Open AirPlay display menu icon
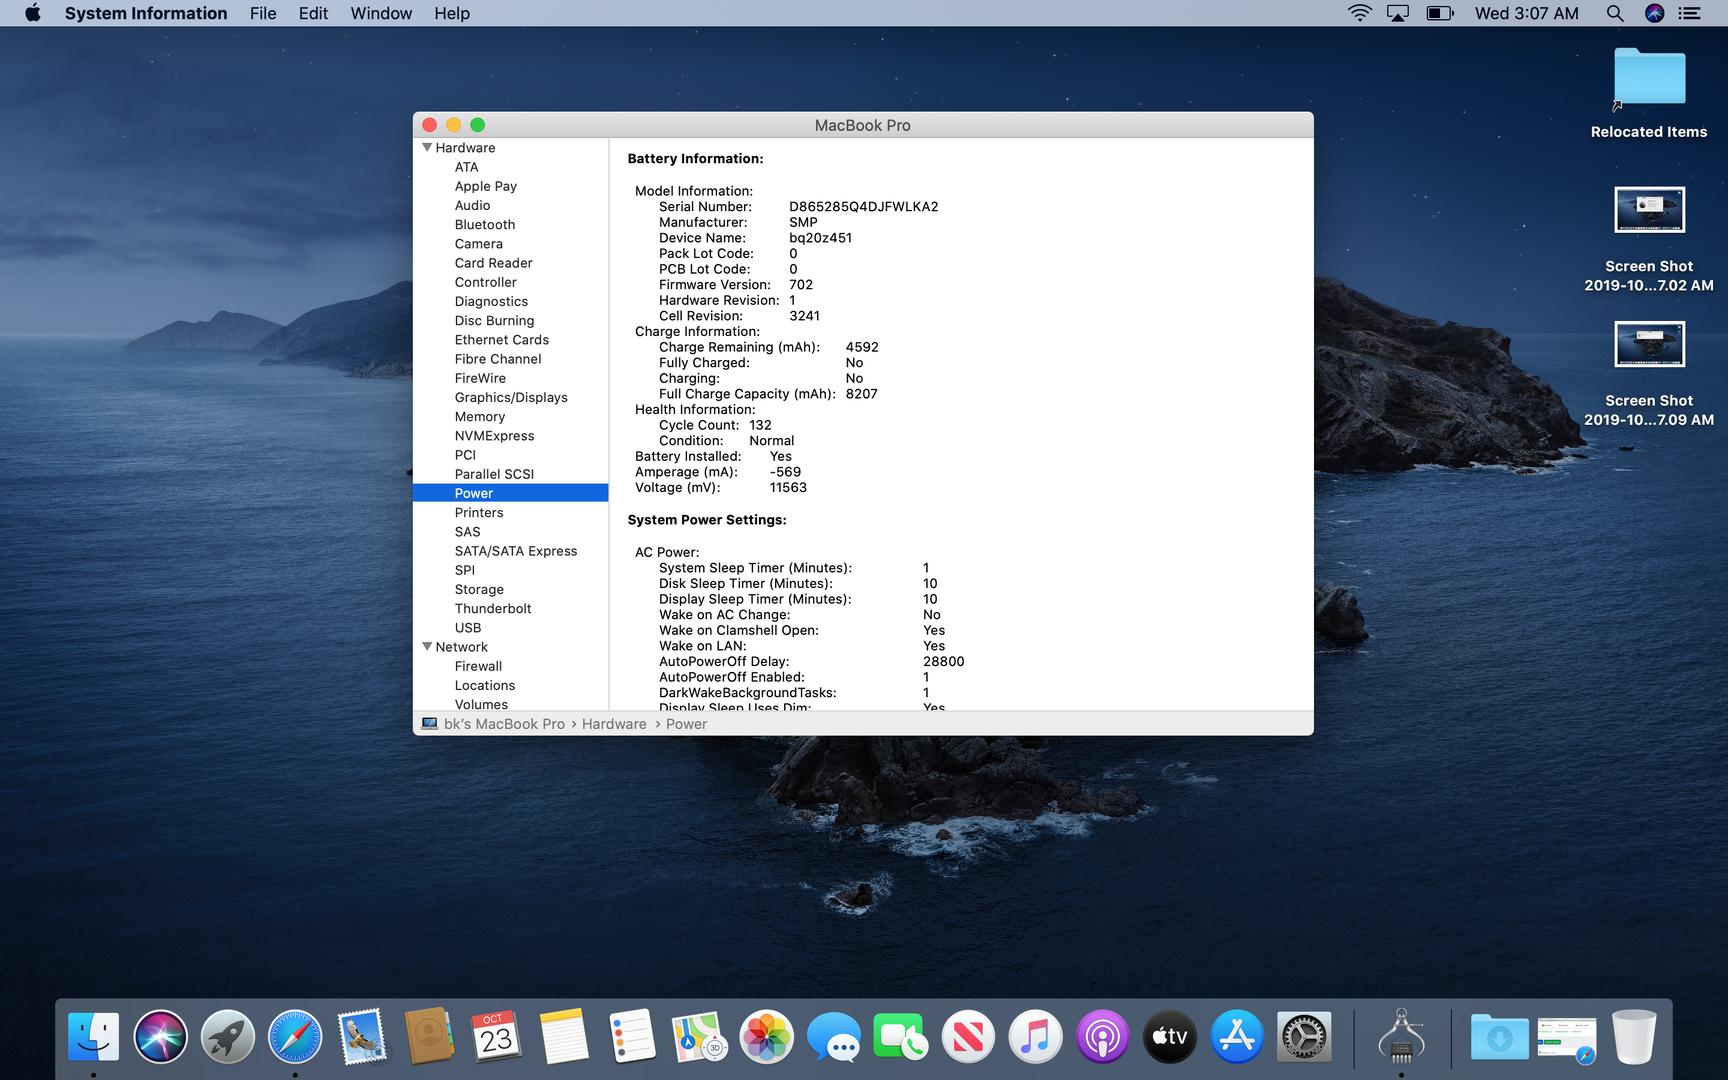1728x1080 pixels. [x=1398, y=13]
